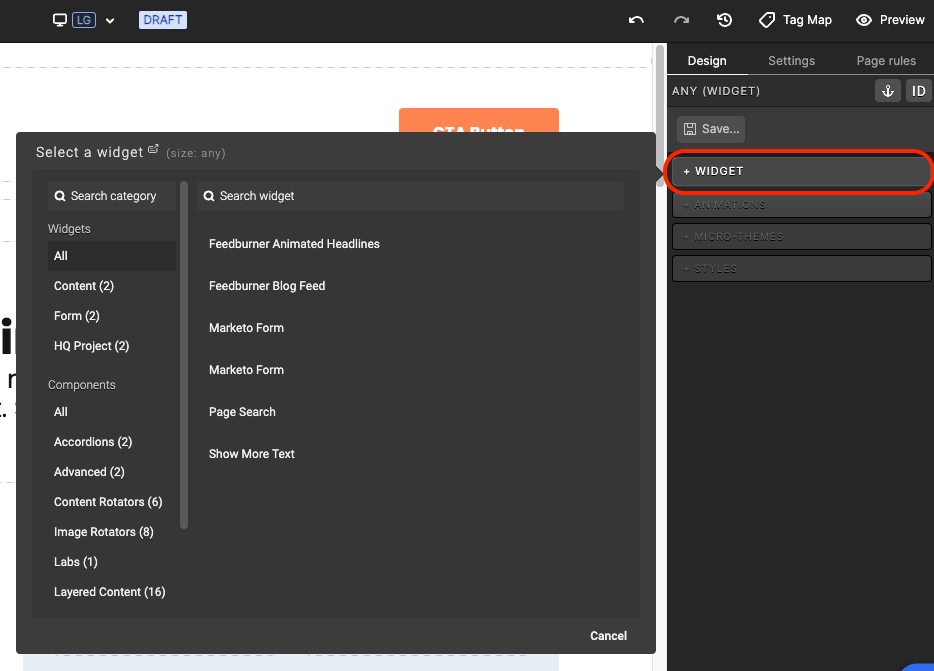Click the category list scrollbar

[184, 355]
